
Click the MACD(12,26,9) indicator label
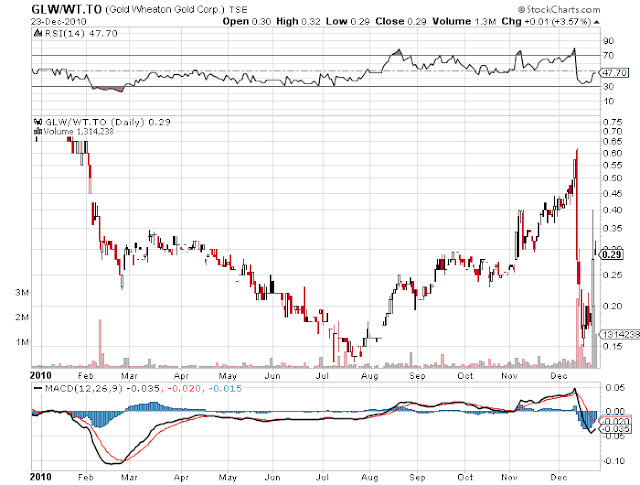coord(84,388)
